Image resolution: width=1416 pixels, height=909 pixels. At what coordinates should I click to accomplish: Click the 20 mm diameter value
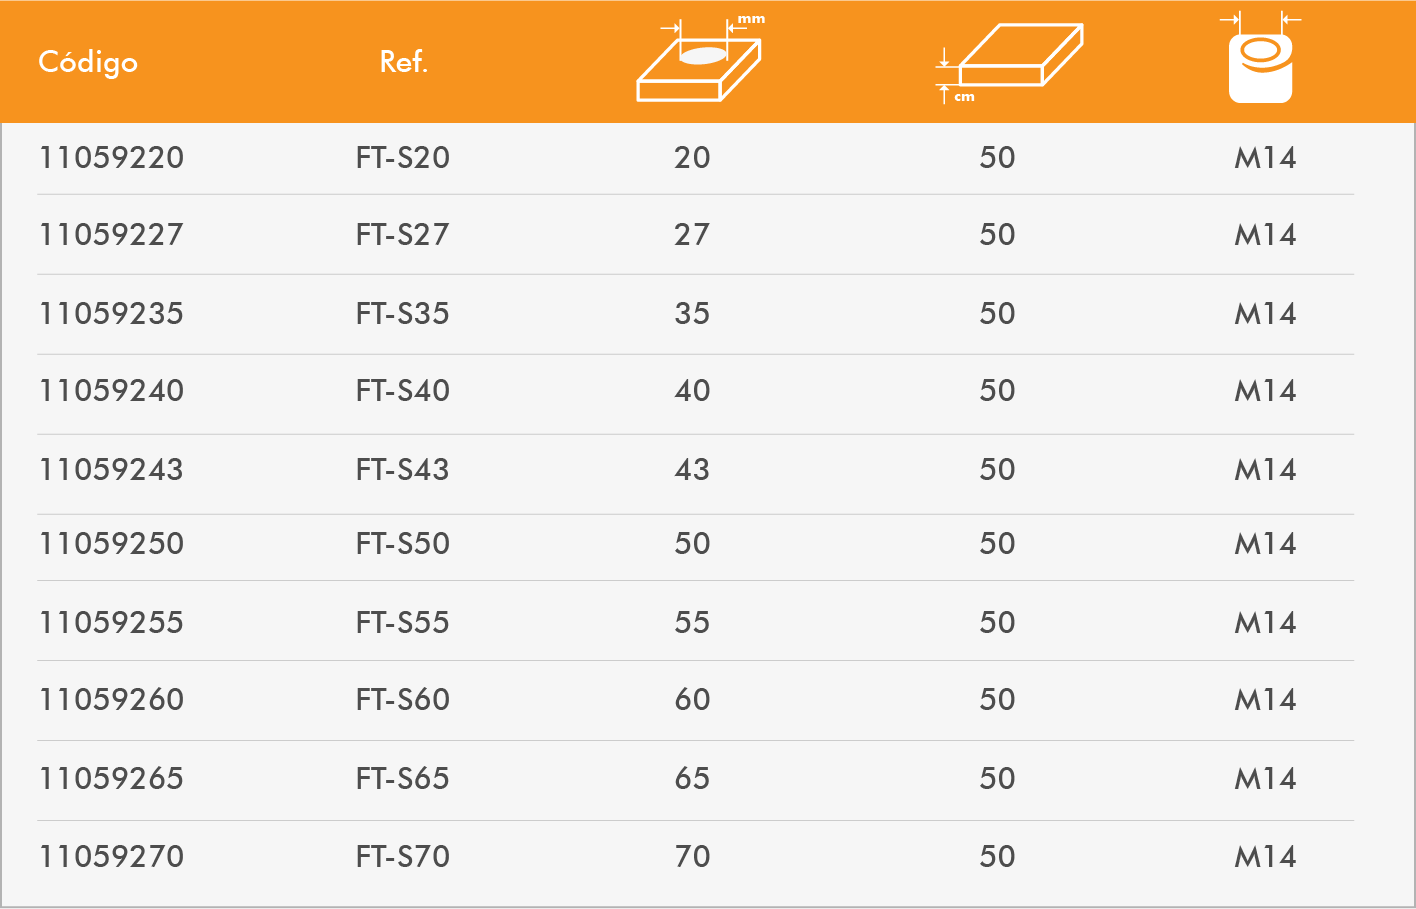tap(692, 157)
